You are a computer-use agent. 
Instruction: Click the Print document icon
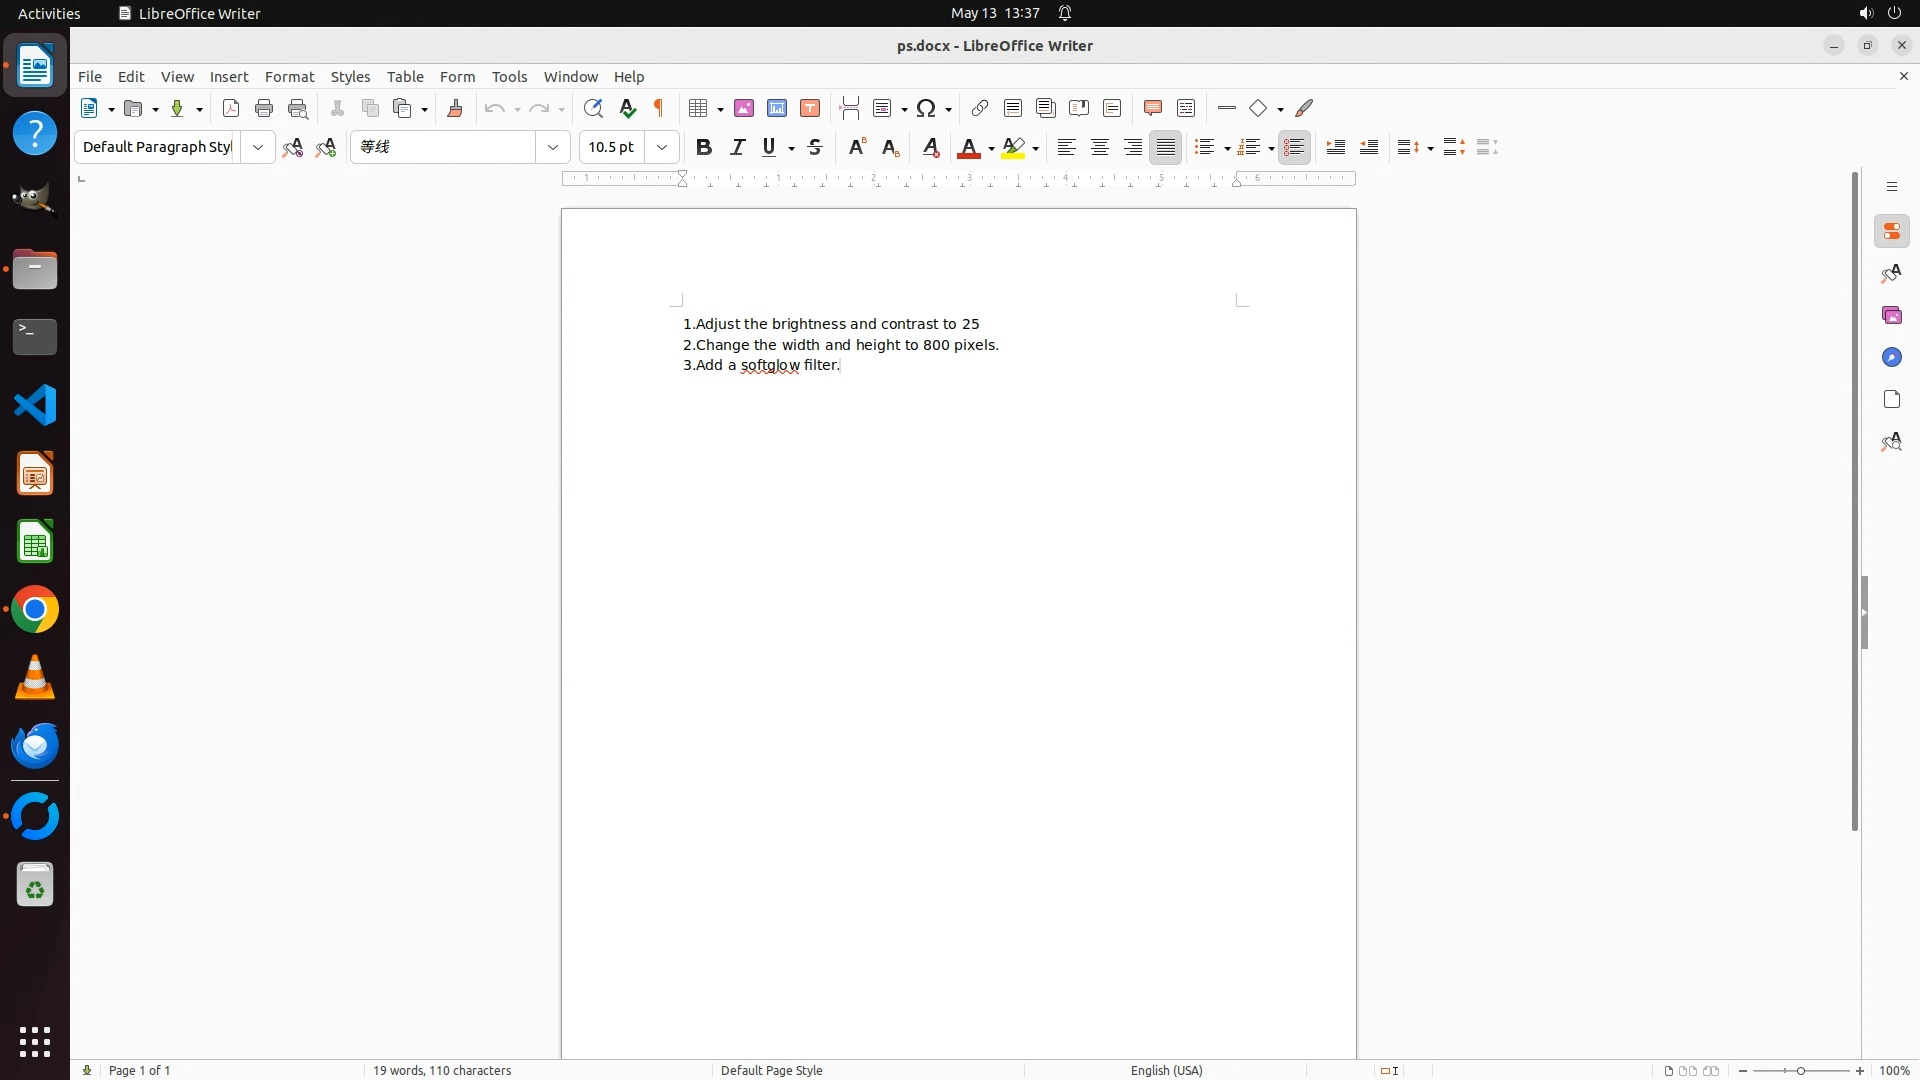[264, 108]
